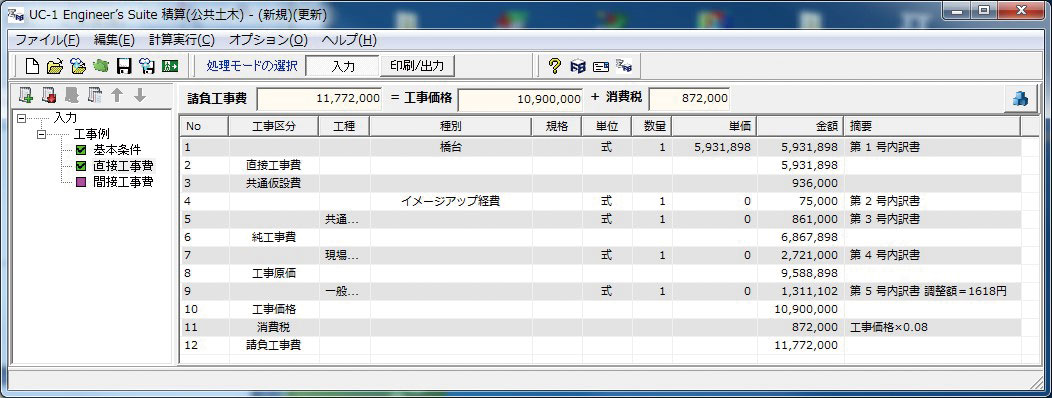Click the green exit door icon
Viewport: 1052px width, 398px height.
(170, 66)
